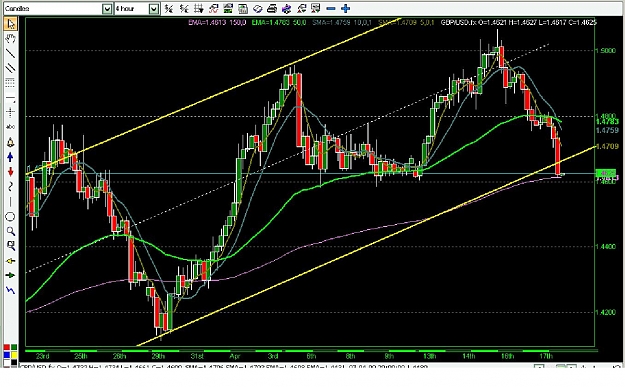The image size is (625, 387).
Task: Pick the yellow color swatch
Action: (x=14, y=355)
